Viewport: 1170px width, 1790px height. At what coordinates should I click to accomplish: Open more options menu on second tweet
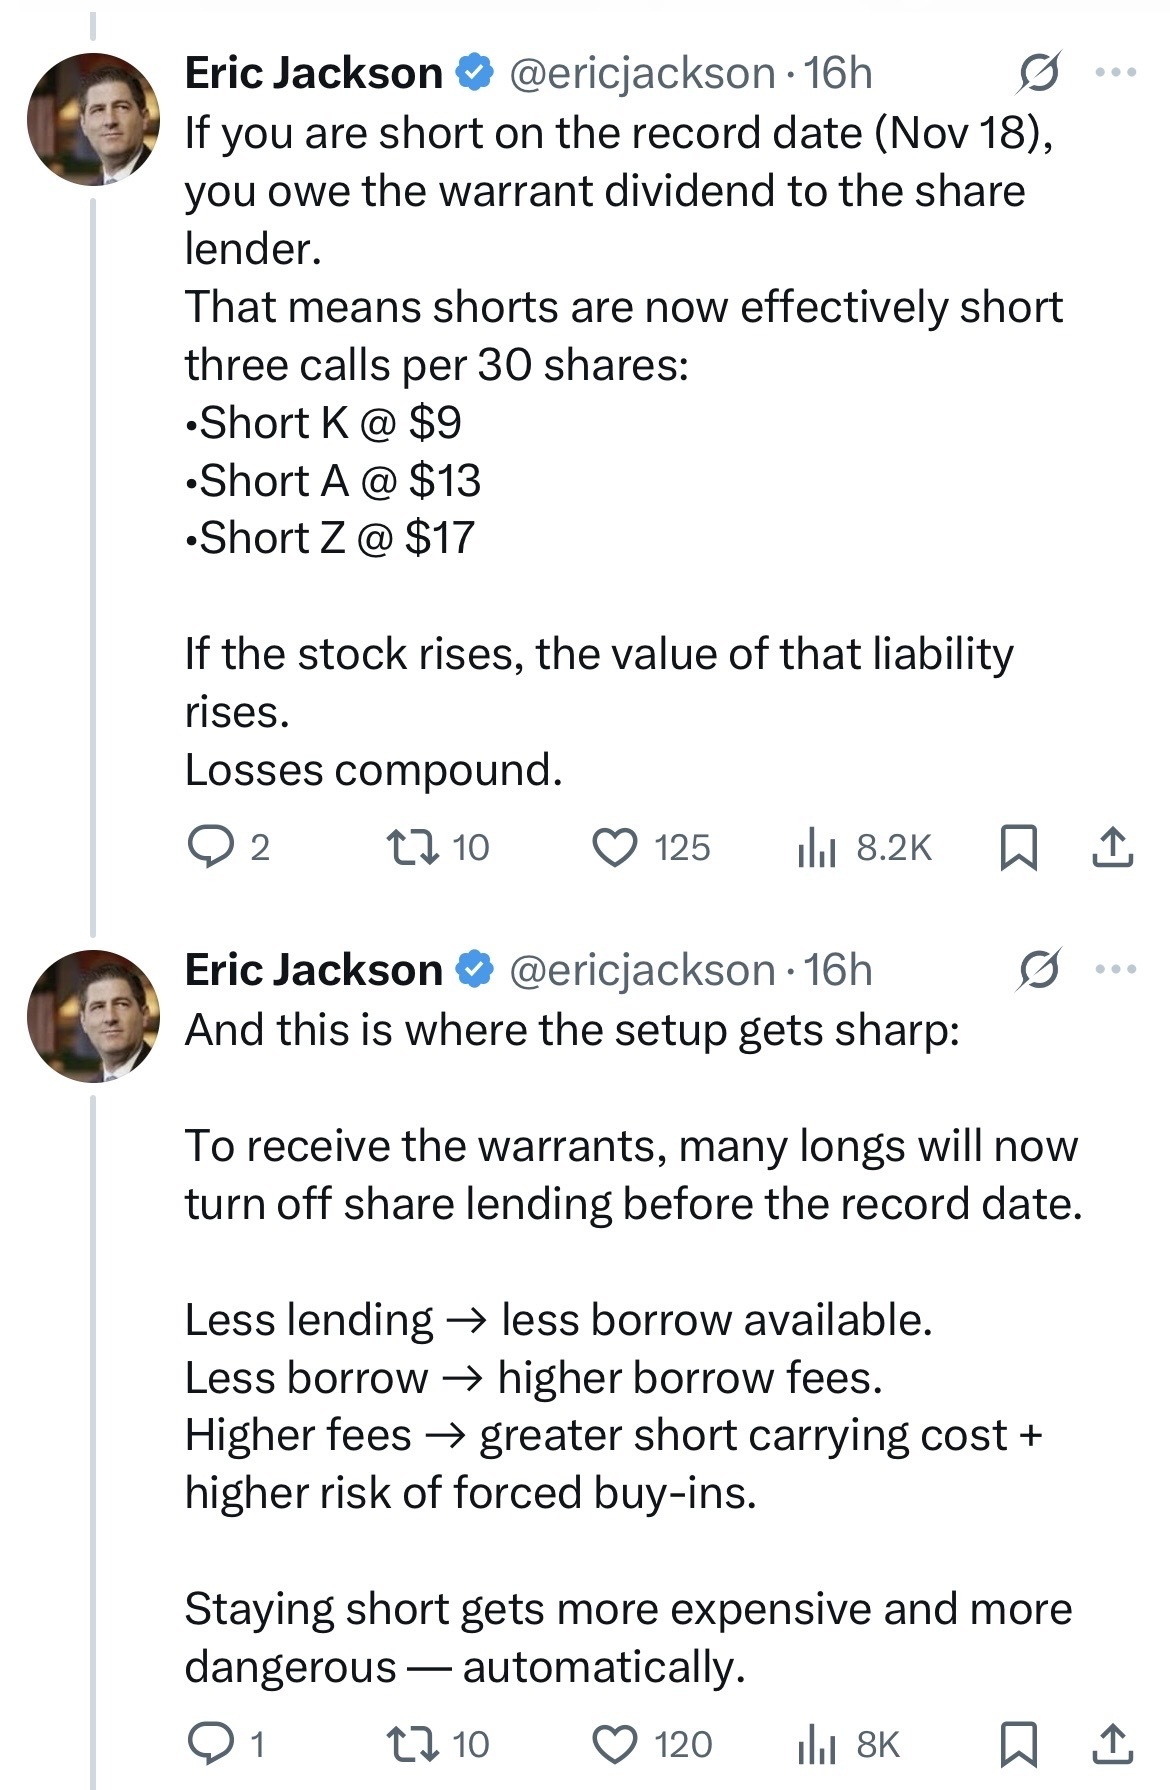click(1116, 969)
